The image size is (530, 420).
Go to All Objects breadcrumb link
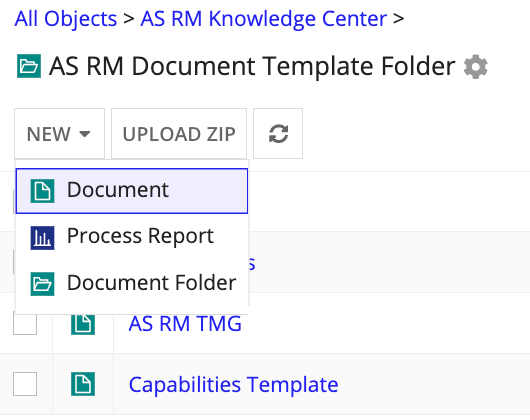tap(66, 19)
